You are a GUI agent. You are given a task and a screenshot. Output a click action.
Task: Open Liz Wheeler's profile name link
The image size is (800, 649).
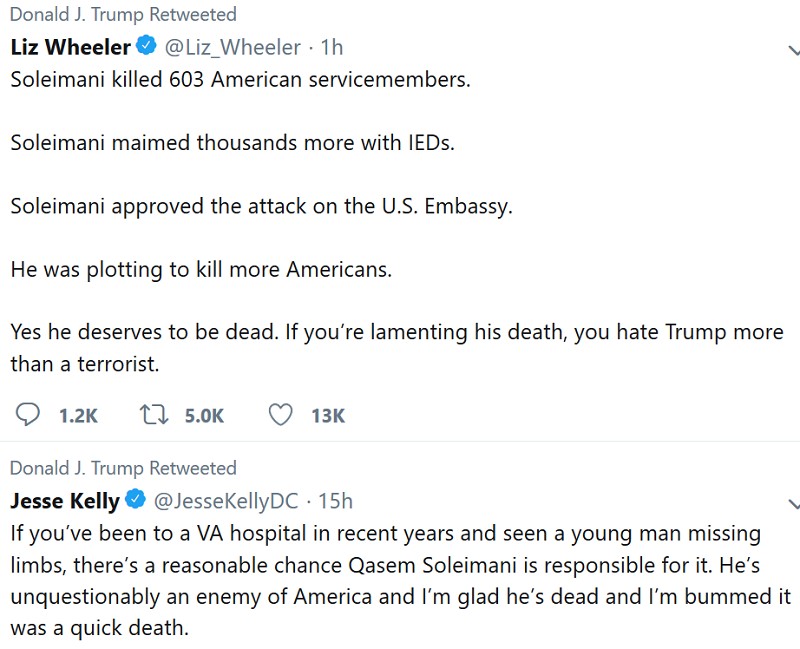tap(70, 47)
